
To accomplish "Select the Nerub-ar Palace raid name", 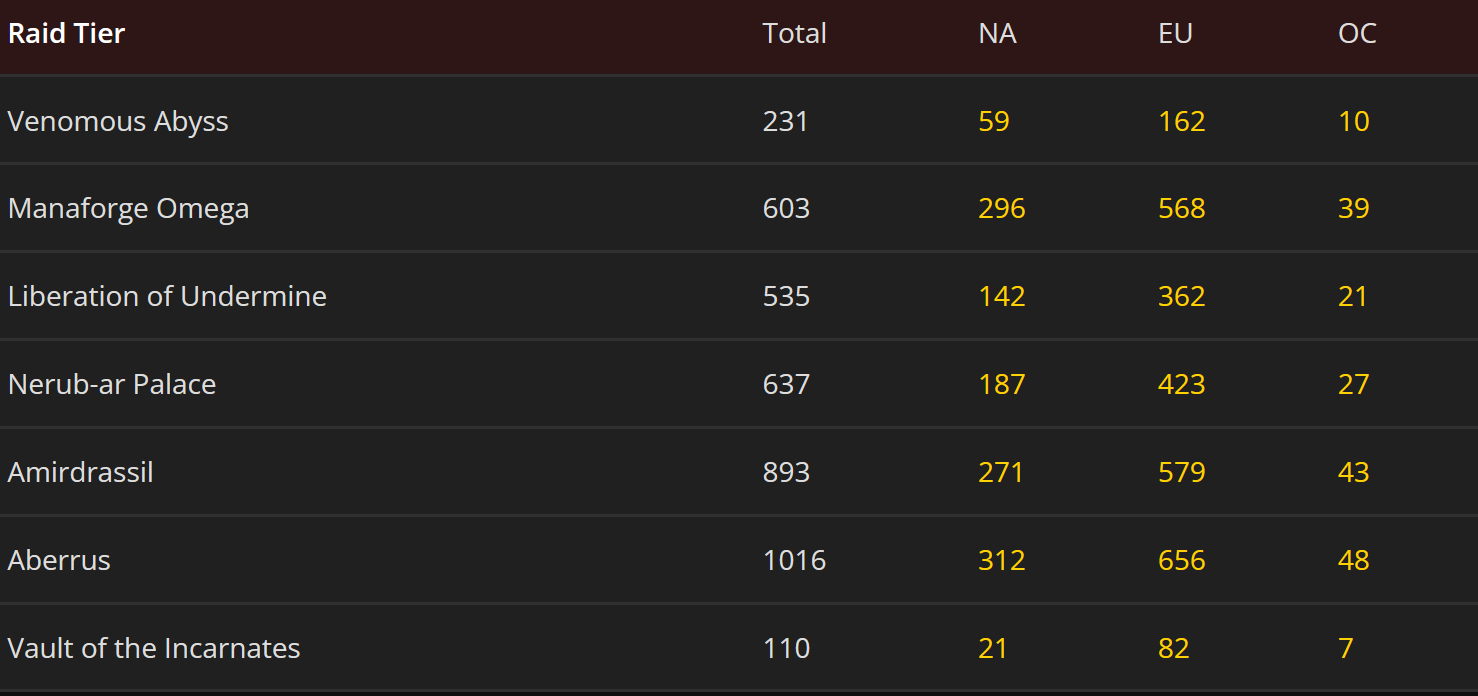I will (112, 384).
